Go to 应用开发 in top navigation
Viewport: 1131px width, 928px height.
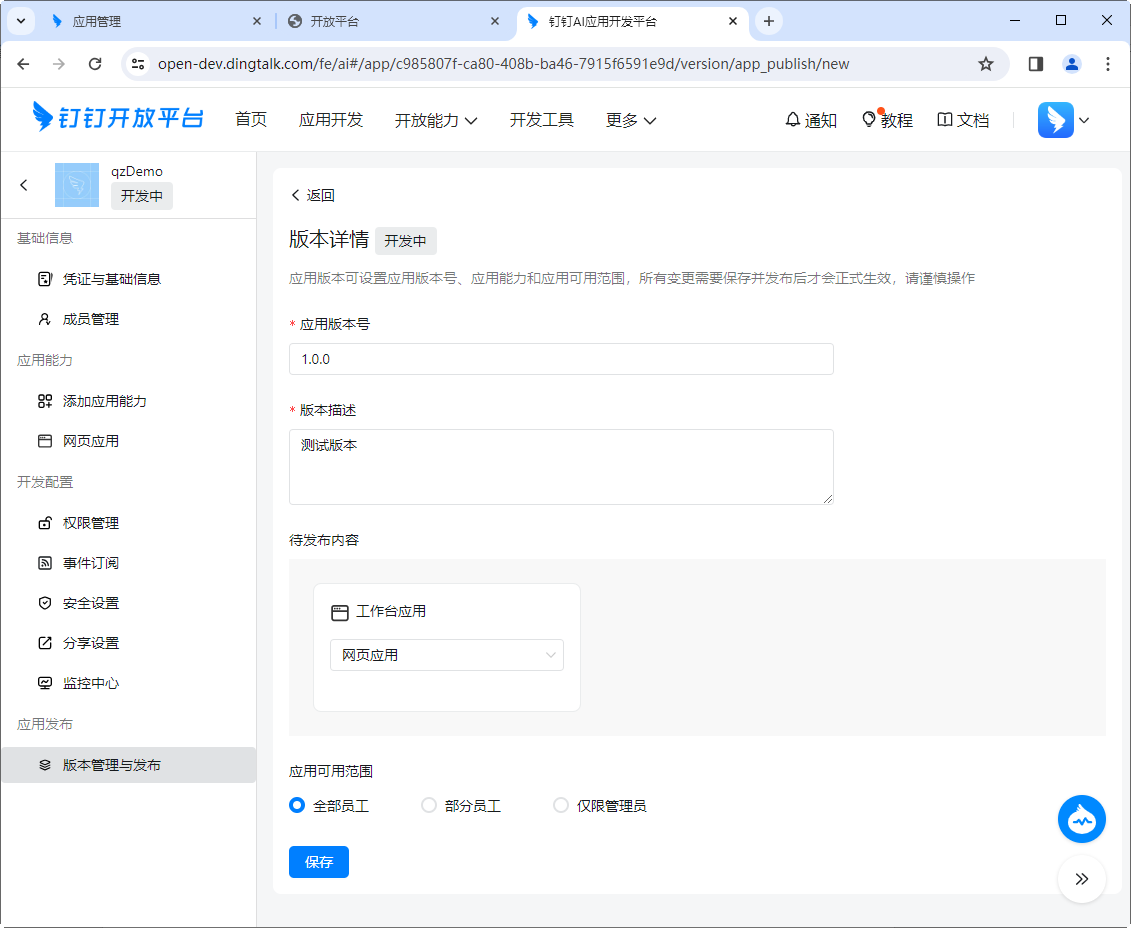[330, 120]
